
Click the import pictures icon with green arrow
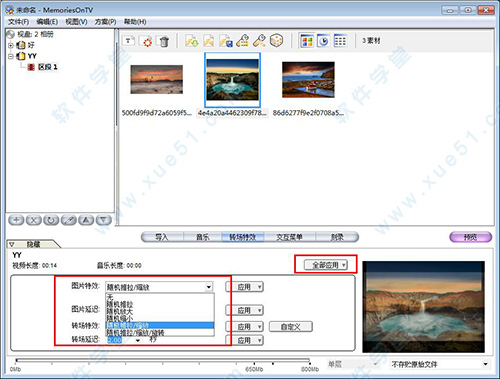click(192, 41)
